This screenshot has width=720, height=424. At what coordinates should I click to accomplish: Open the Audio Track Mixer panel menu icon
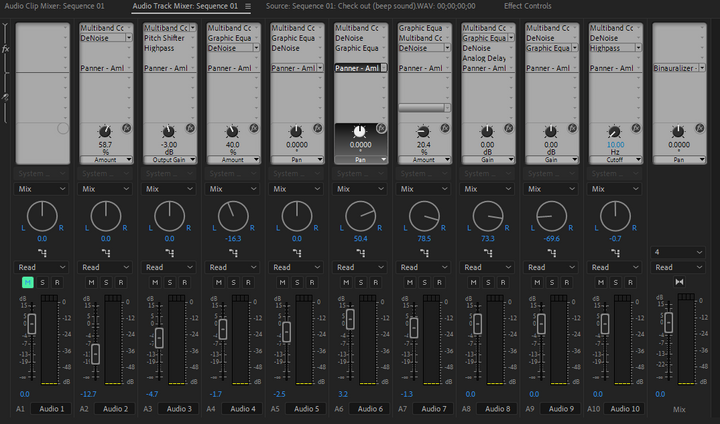click(248, 6)
